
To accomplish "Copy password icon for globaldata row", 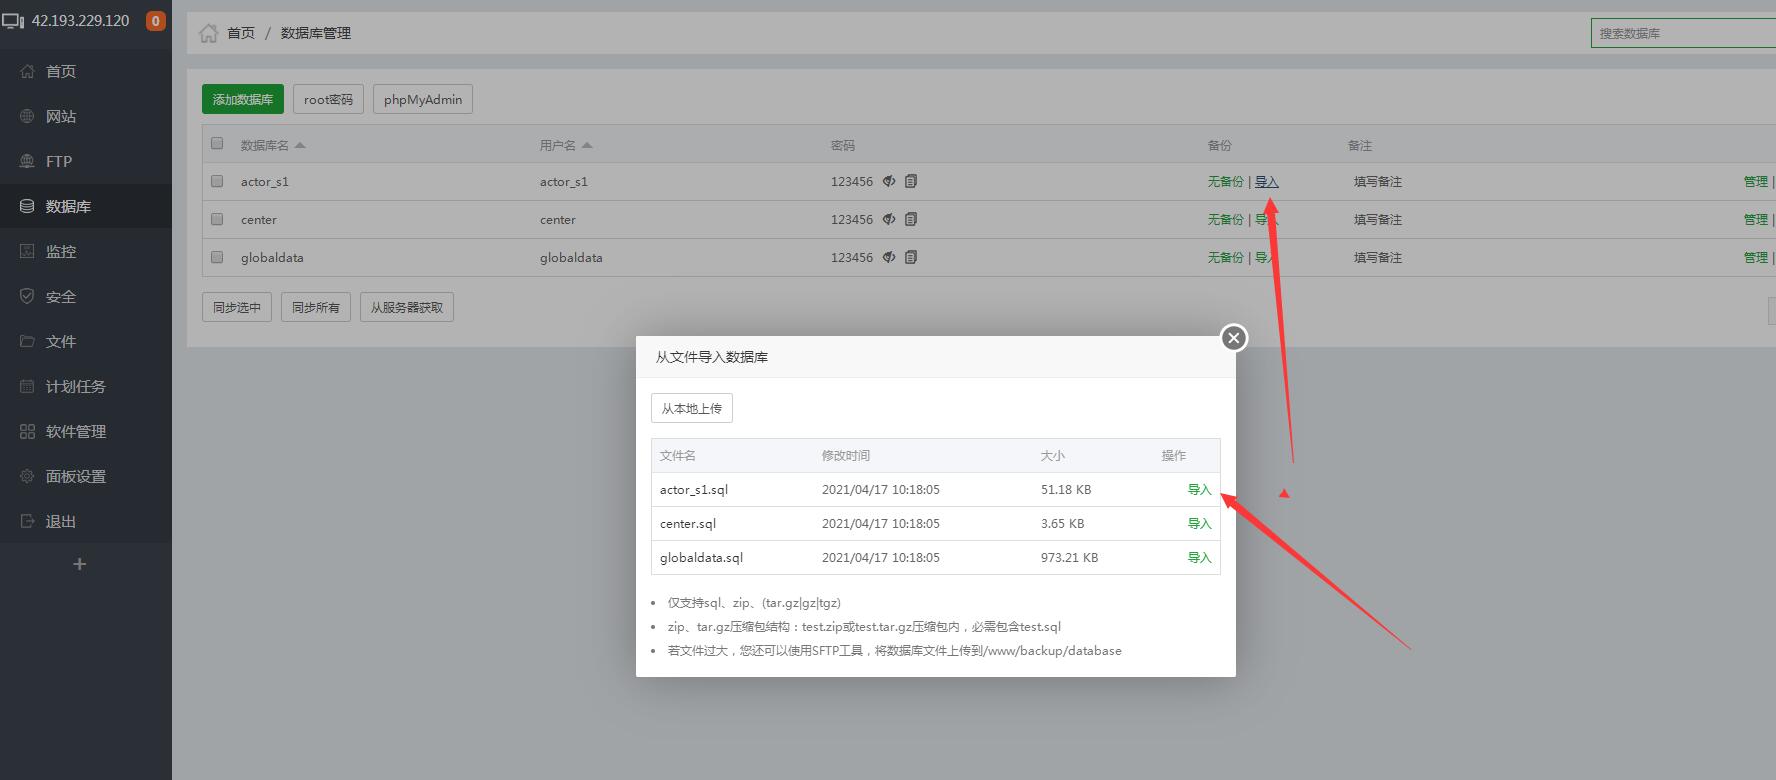I will click(x=911, y=258).
